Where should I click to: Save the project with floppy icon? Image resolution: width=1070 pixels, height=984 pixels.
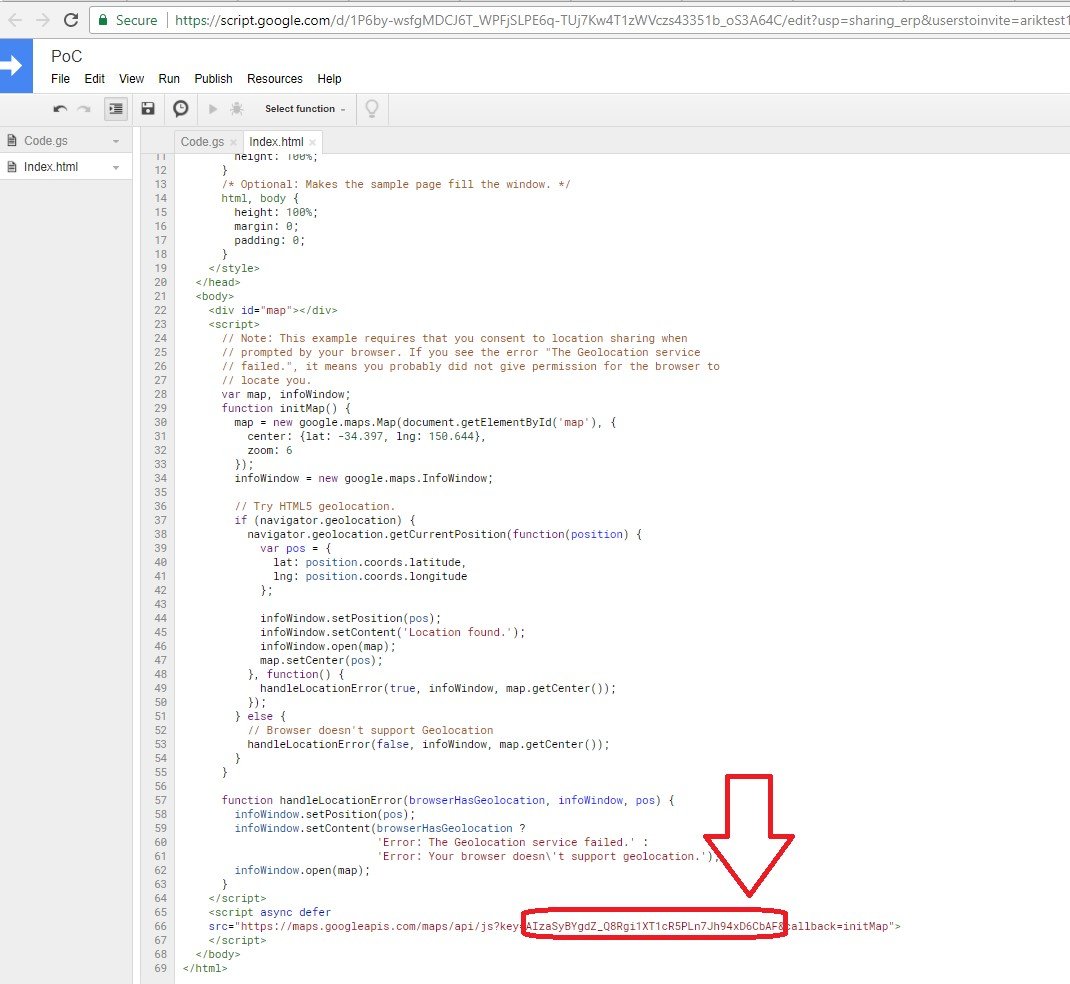pyautogui.click(x=147, y=108)
